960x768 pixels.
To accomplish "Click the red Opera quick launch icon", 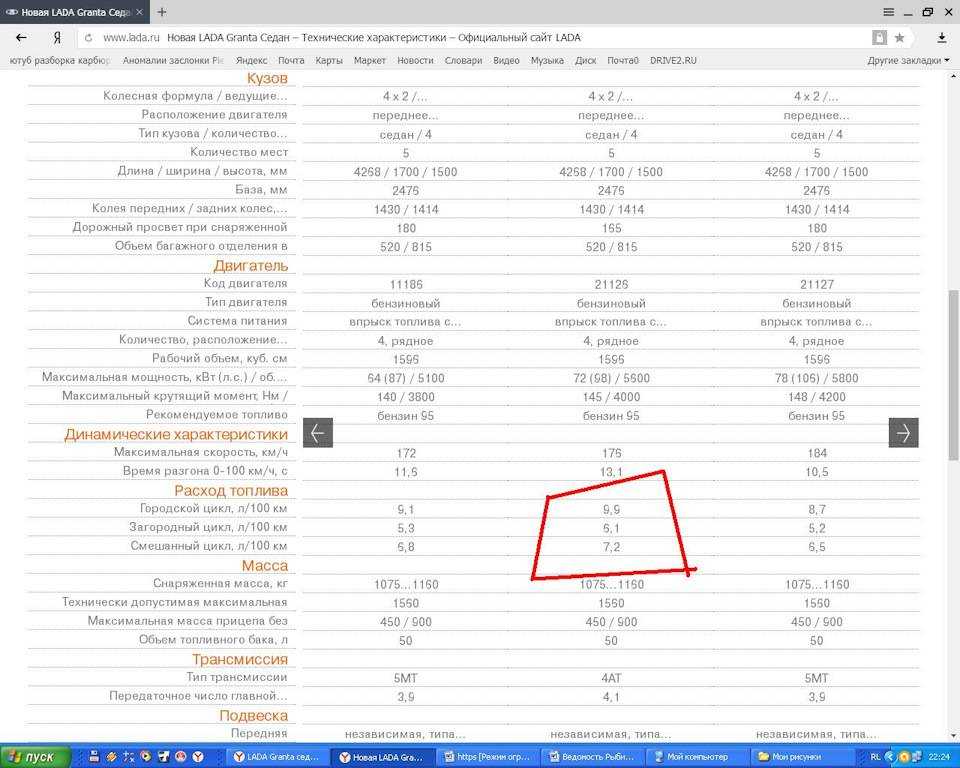I will tap(181, 757).
